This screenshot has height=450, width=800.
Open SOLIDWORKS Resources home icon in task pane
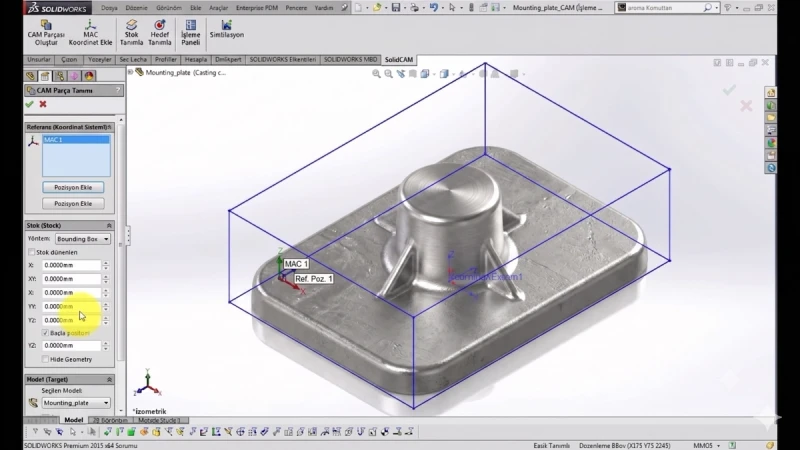(x=770, y=92)
